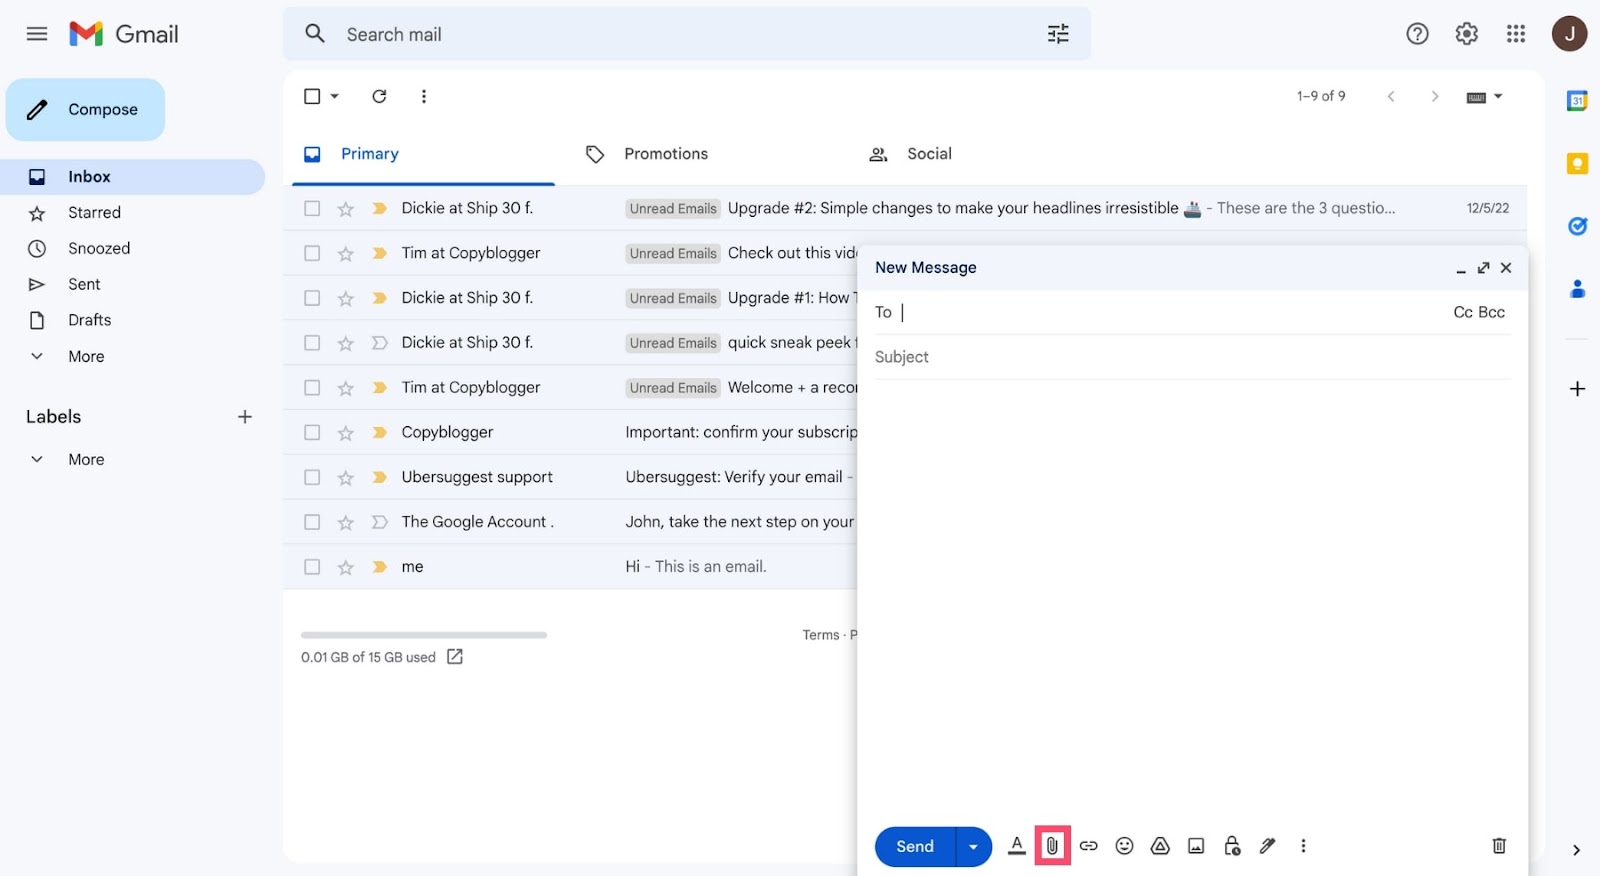This screenshot has height=876, width=1600.
Task: Click the Subject field
Action: [1191, 357]
